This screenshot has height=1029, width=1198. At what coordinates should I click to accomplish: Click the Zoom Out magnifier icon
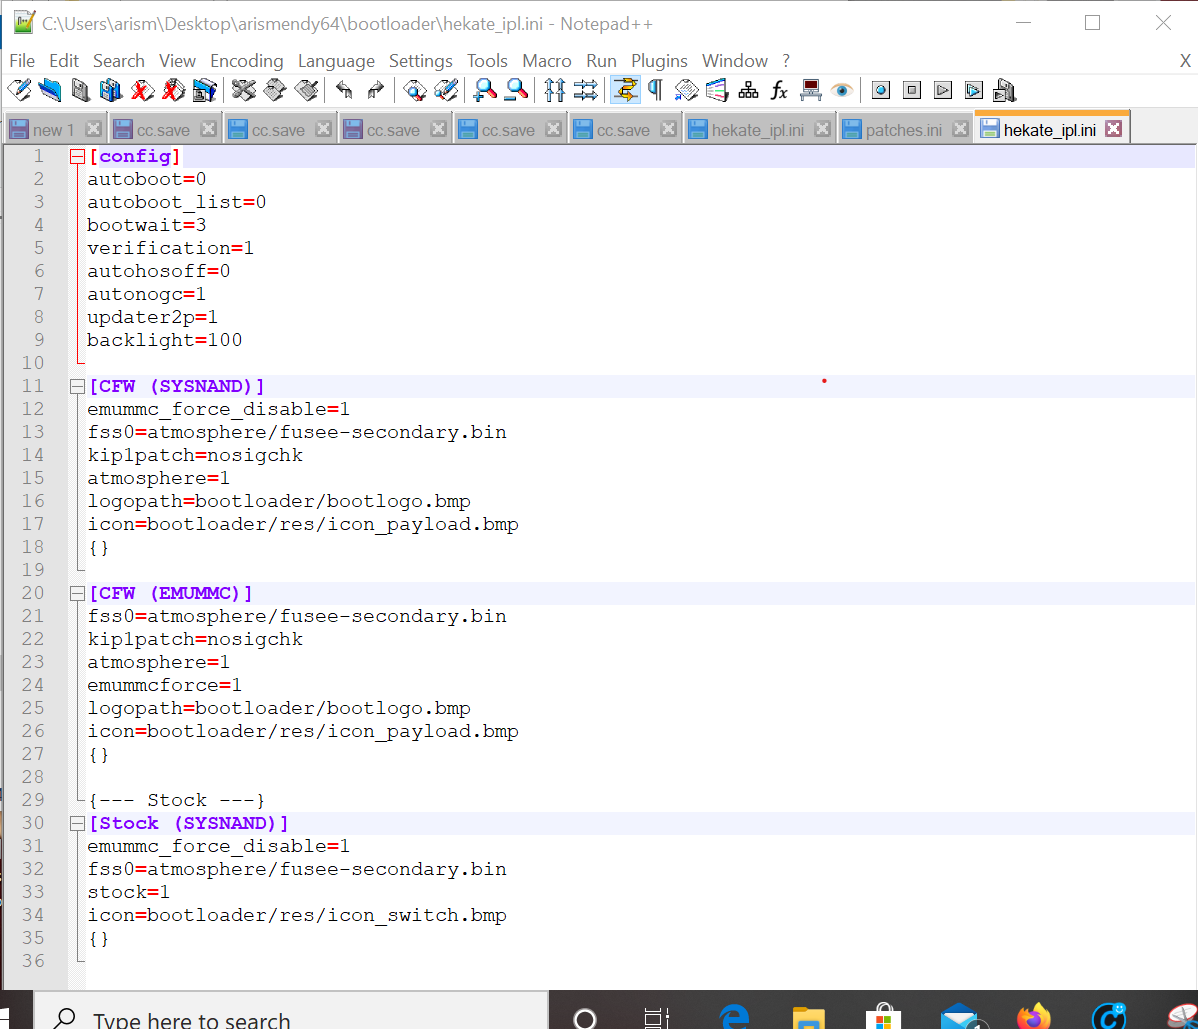click(516, 91)
